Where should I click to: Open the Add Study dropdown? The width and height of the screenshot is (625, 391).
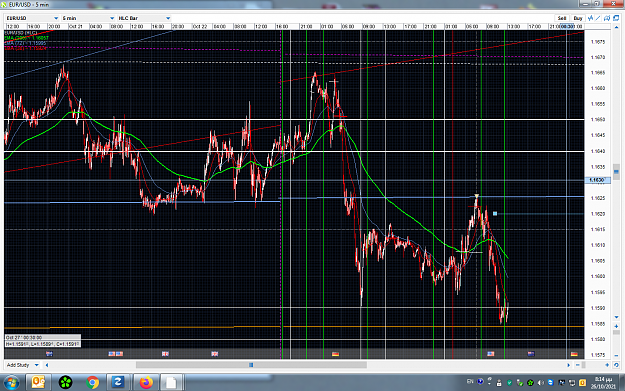22,365
